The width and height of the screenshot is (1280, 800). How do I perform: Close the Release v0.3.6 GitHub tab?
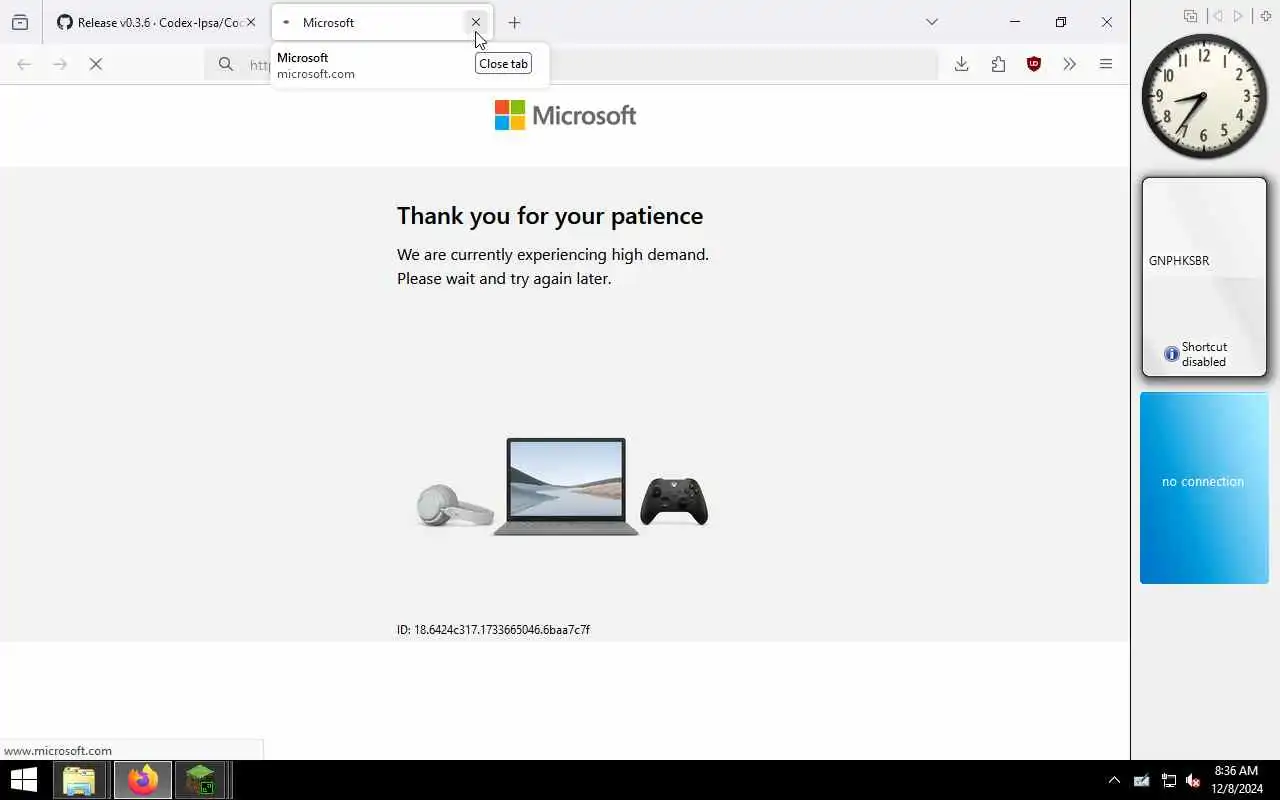click(251, 22)
